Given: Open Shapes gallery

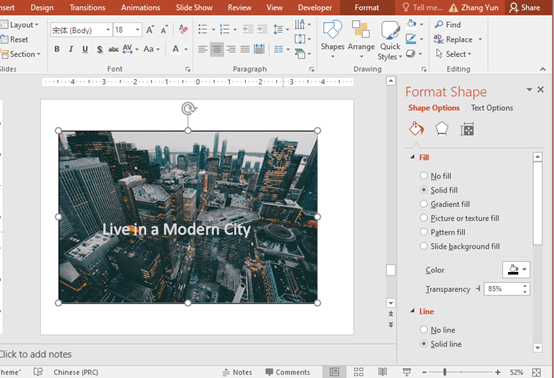Looking at the screenshot, I should (x=332, y=40).
